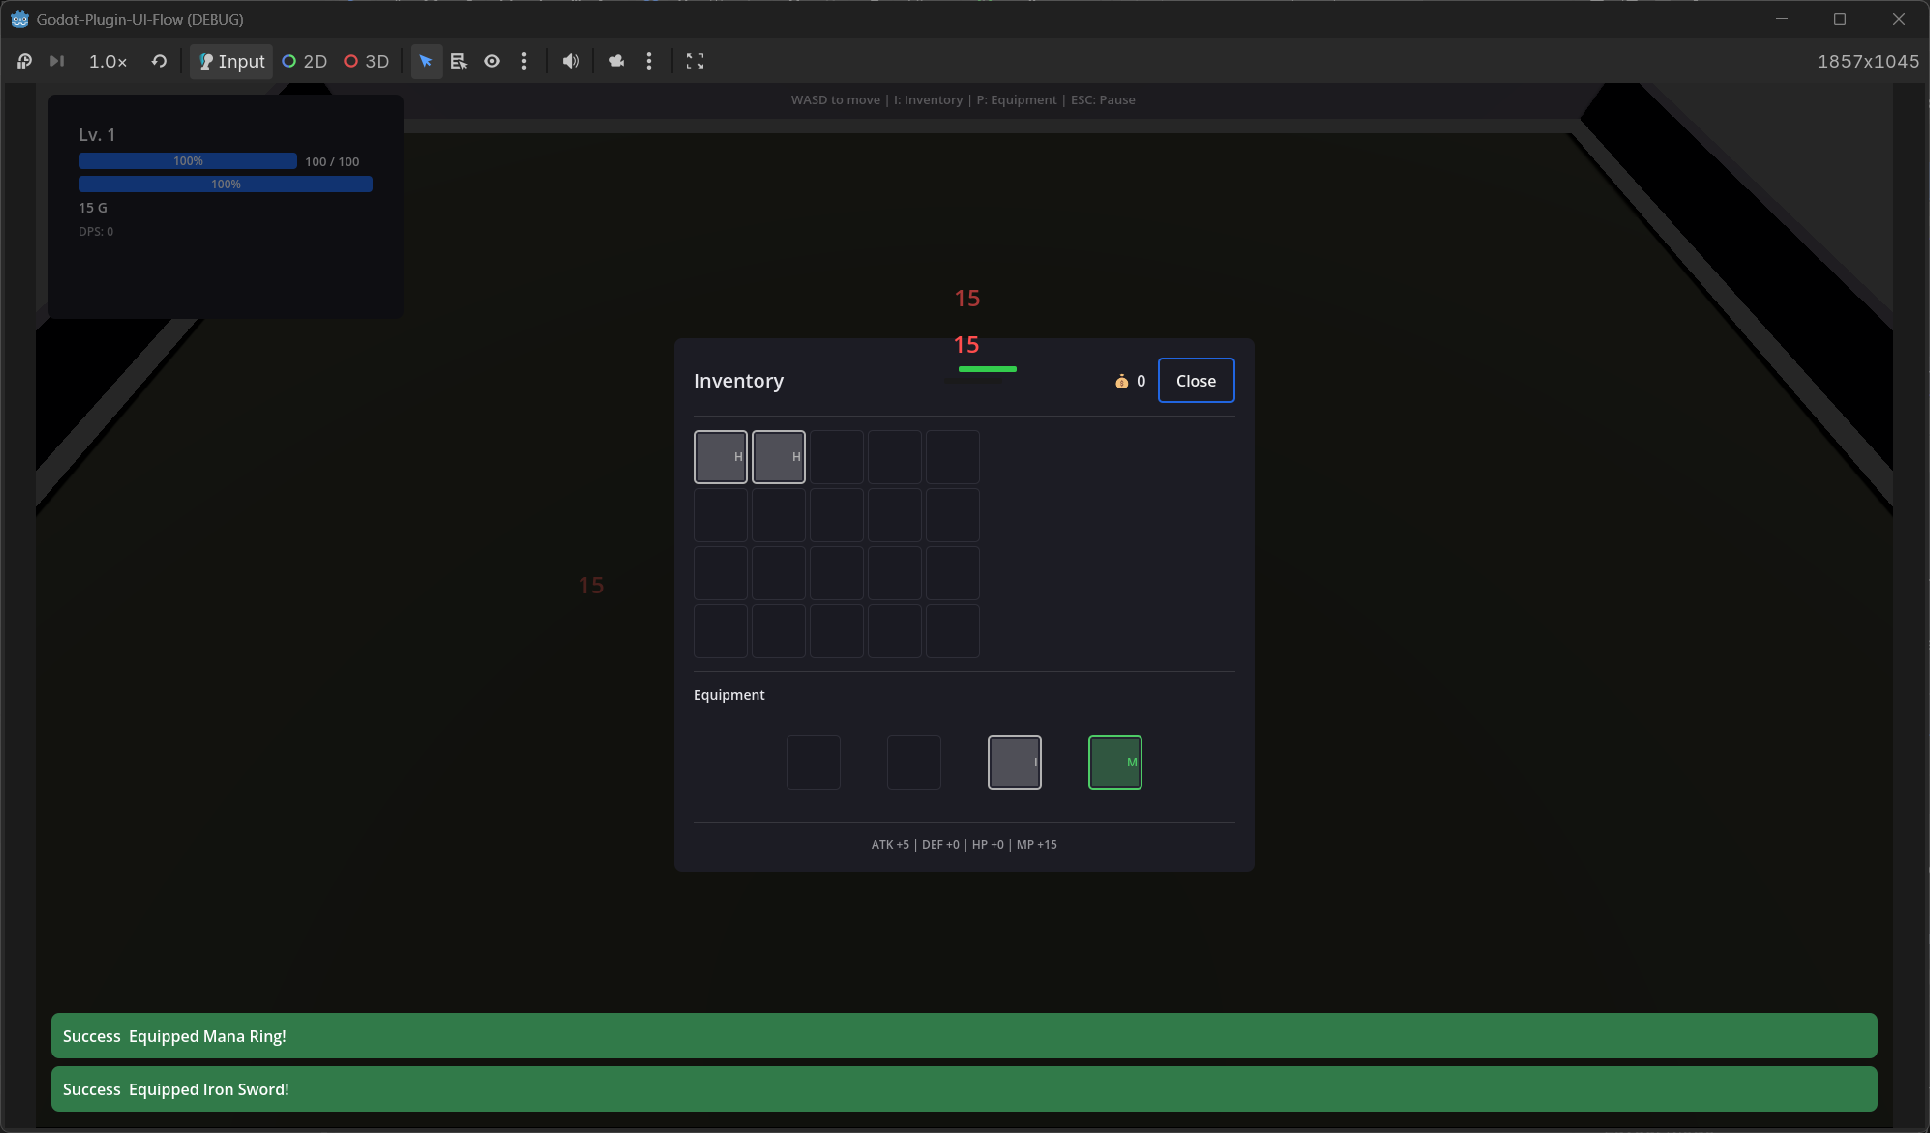Switch node selection to 2D
This screenshot has width=1930, height=1133.
pyautogui.click(x=305, y=61)
